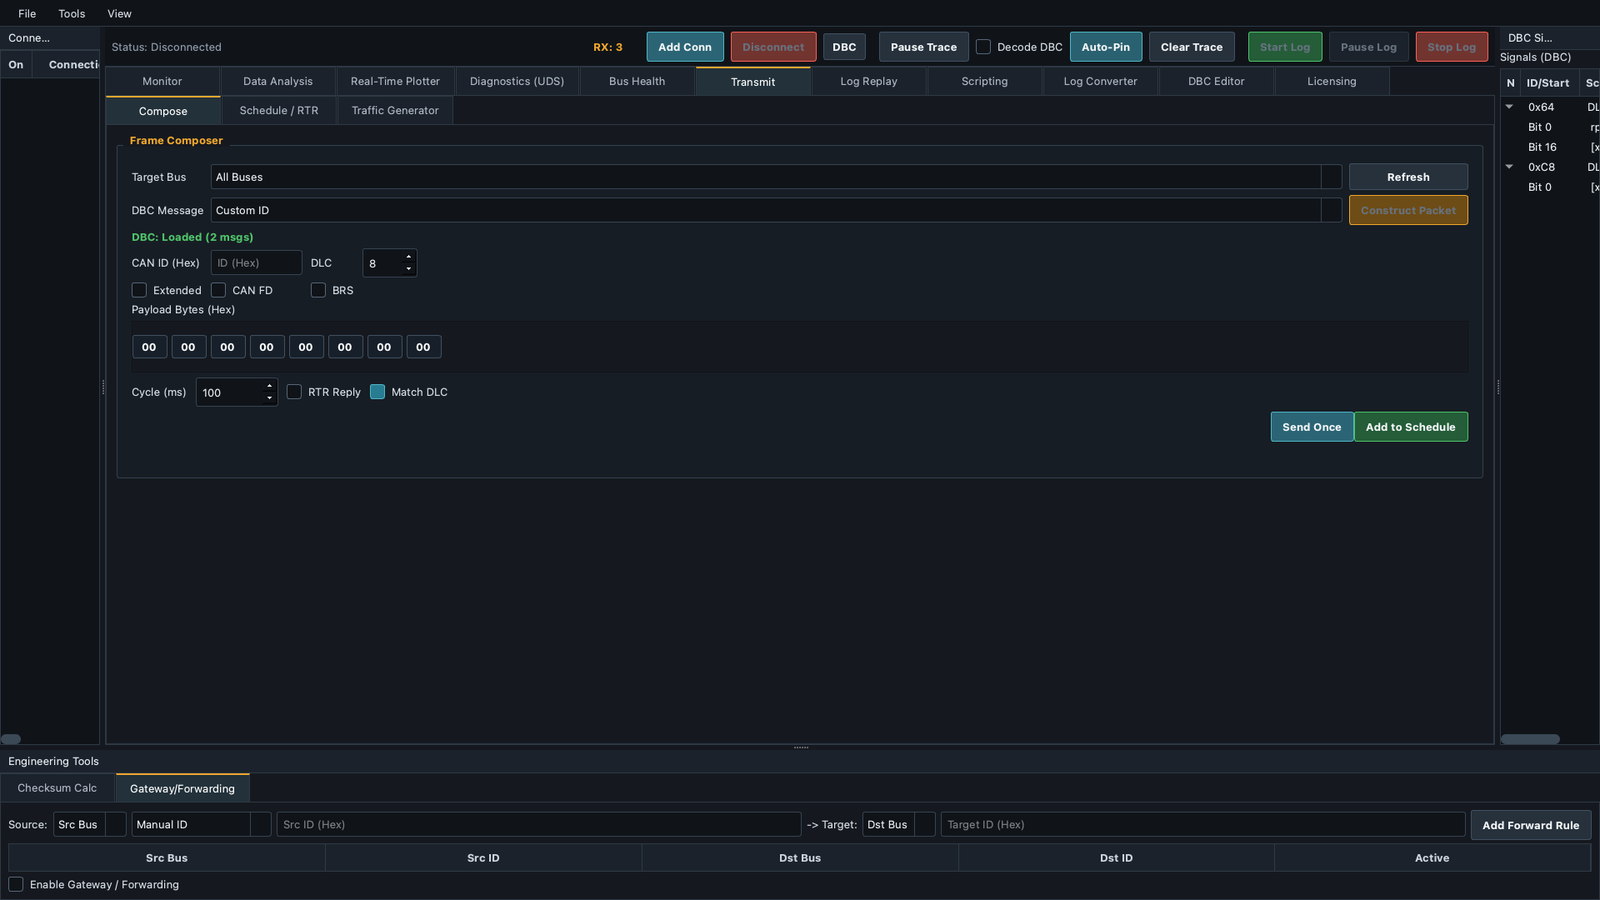Viewport: 1600px width, 900px height.
Task: Increase the DLC value
Action: pos(408,257)
